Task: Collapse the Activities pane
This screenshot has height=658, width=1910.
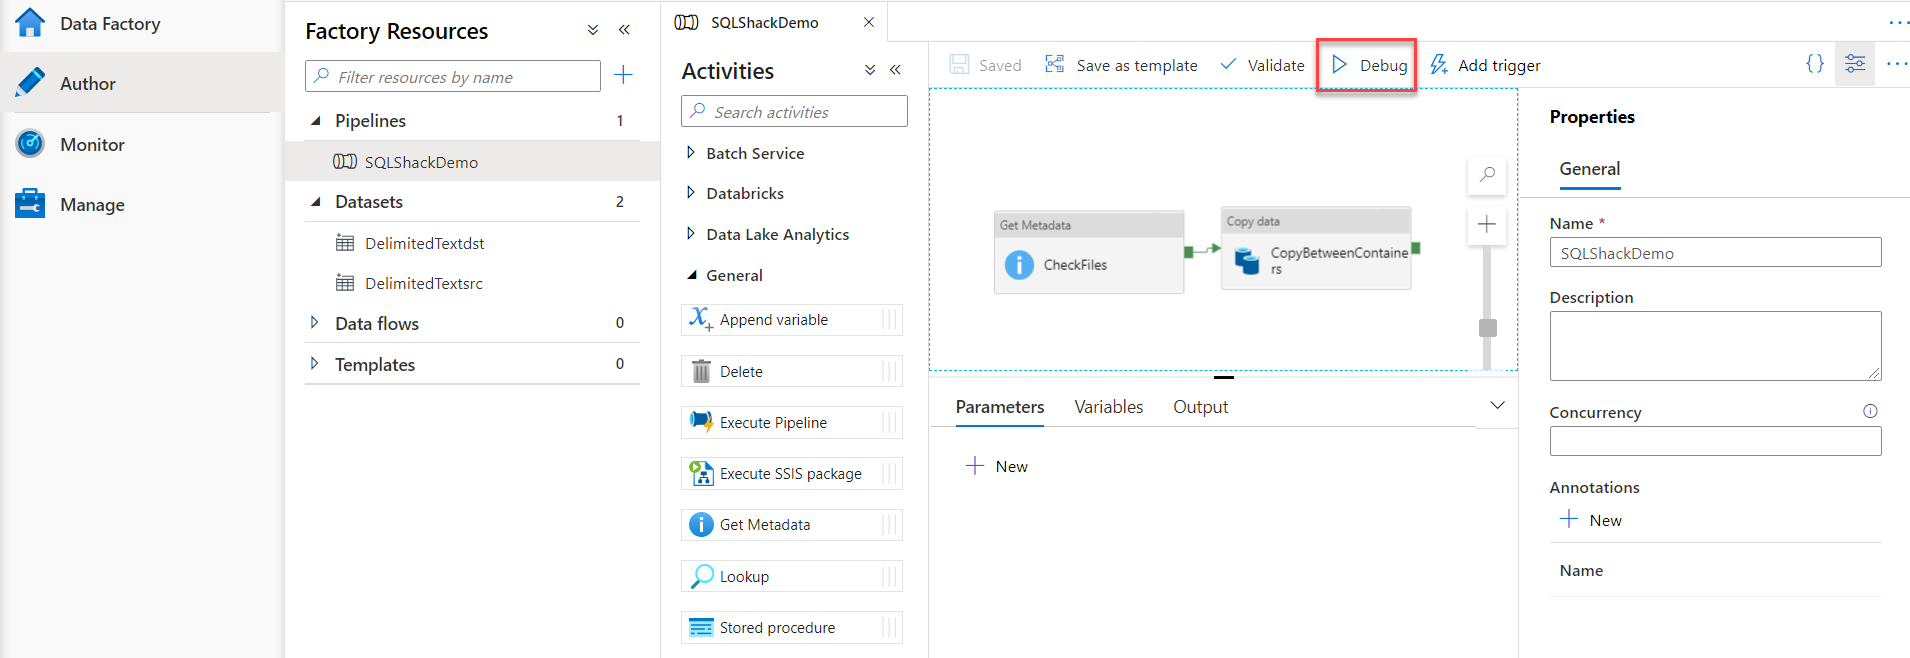Action: pos(895,70)
